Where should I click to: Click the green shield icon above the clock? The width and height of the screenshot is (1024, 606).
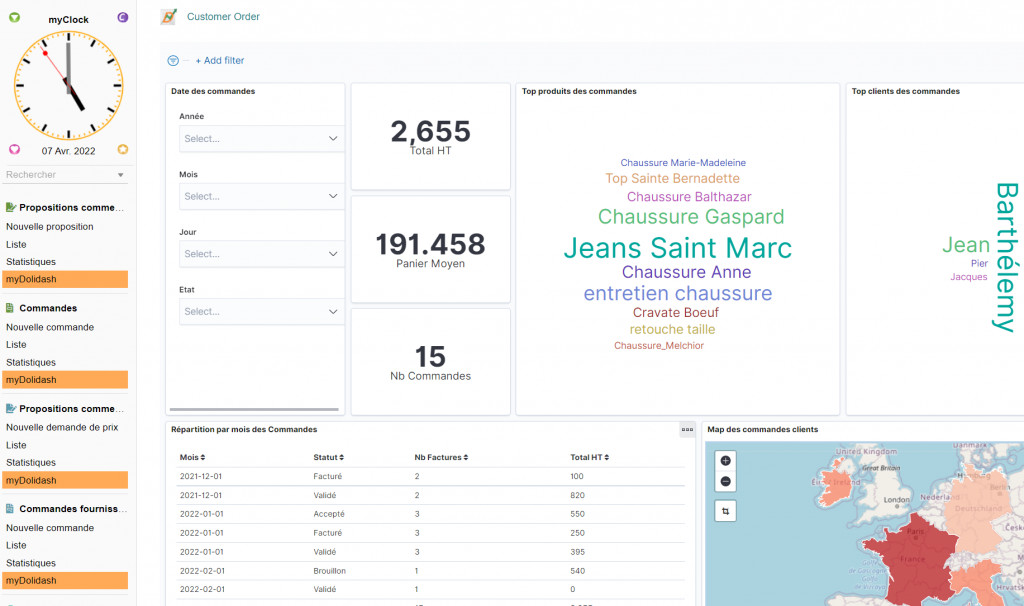coord(14,18)
